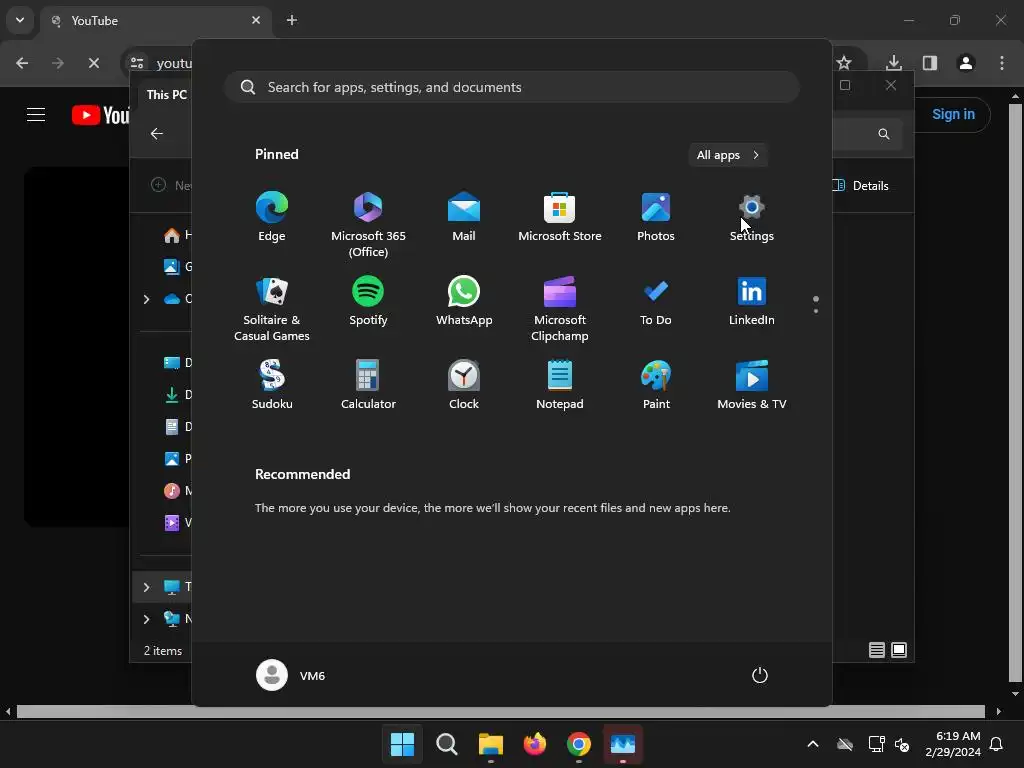The height and width of the screenshot is (768, 1024).
Task: Launch the To Do app
Action: (x=656, y=301)
